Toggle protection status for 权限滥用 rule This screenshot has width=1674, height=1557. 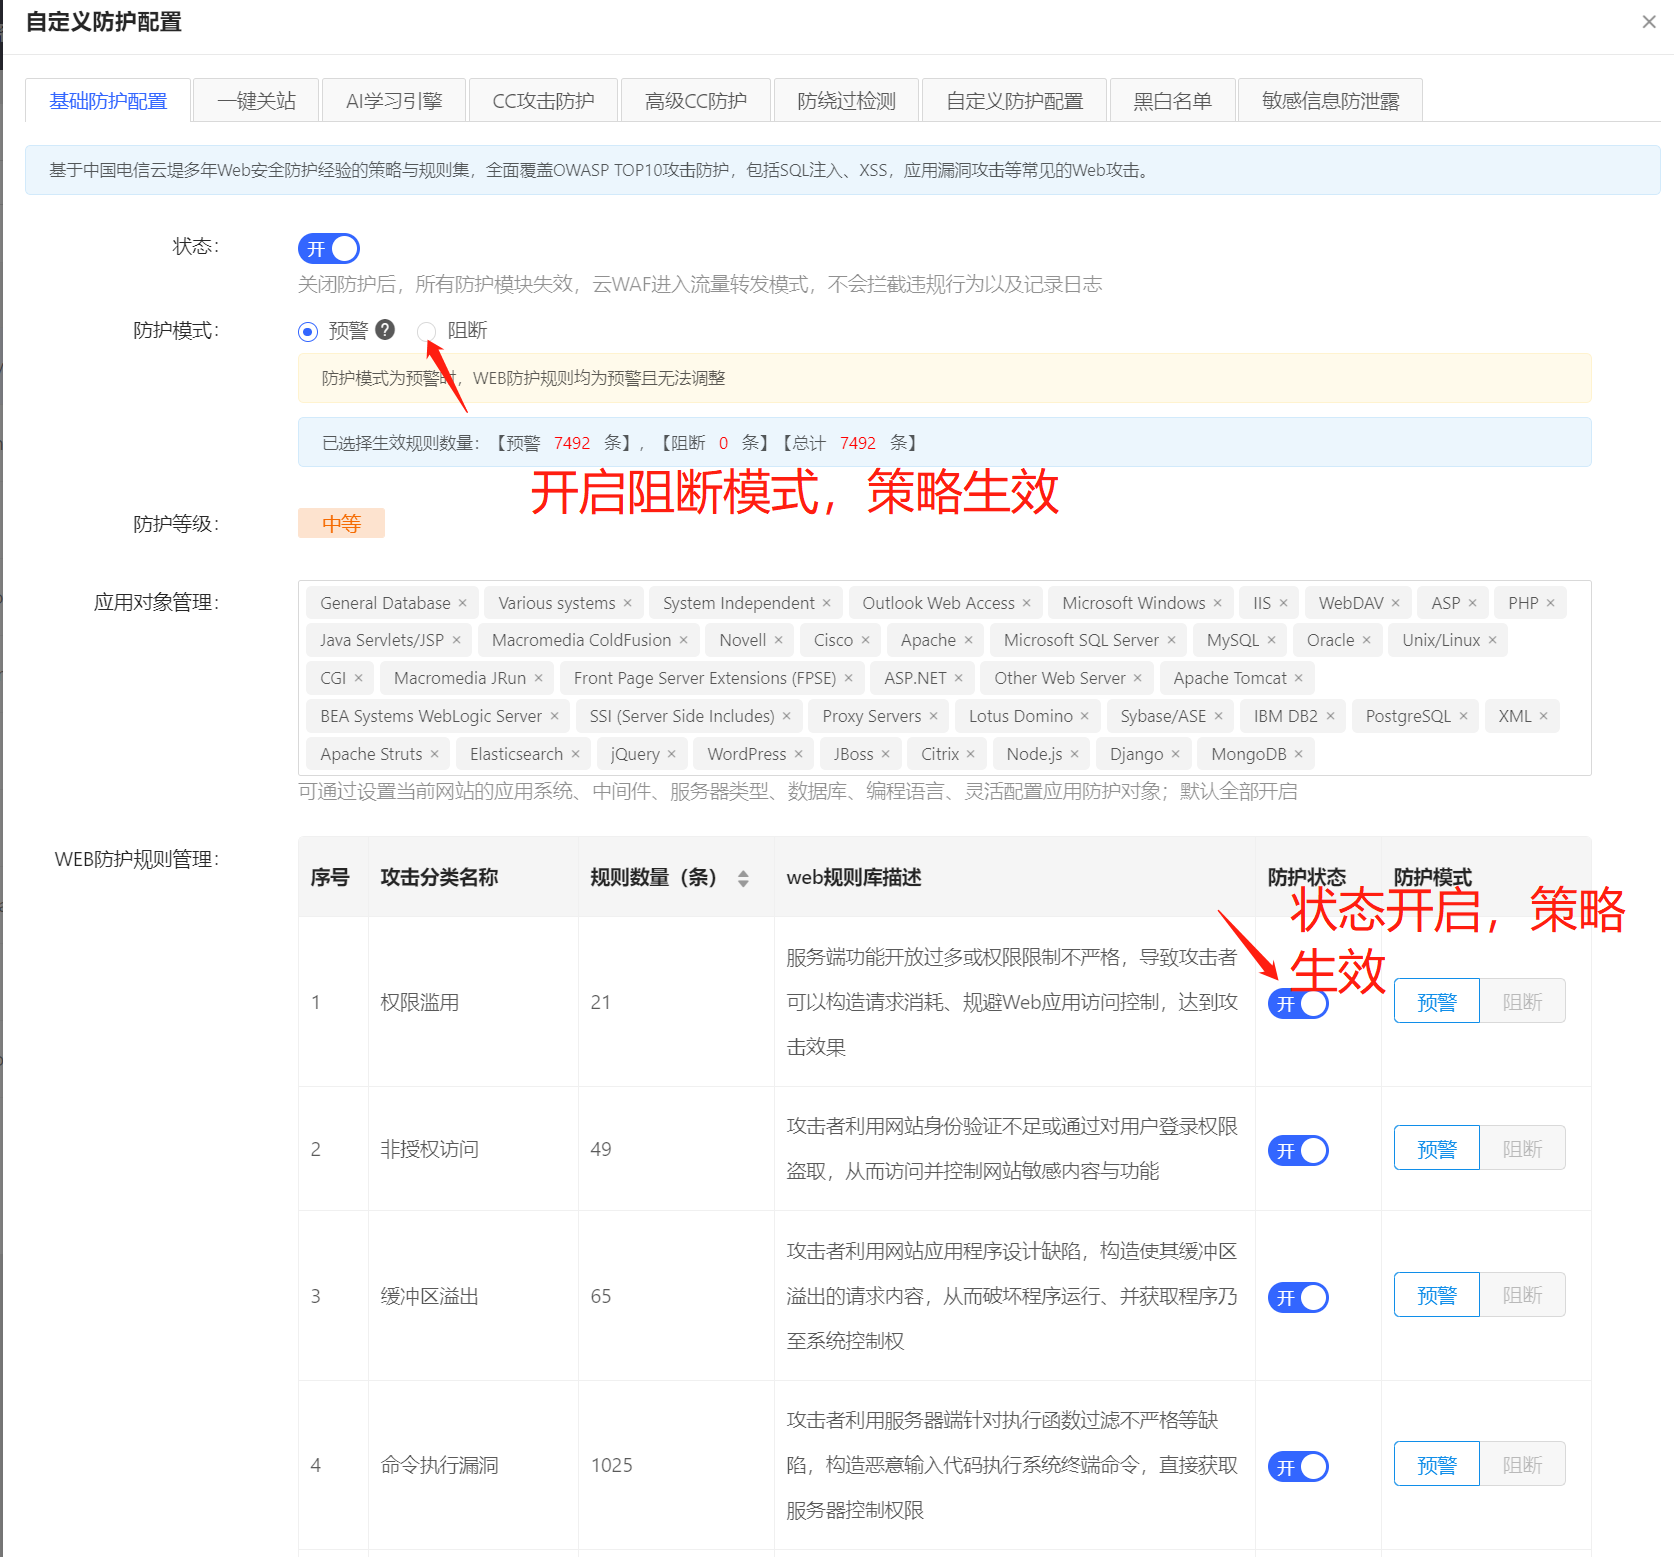click(x=1297, y=1003)
